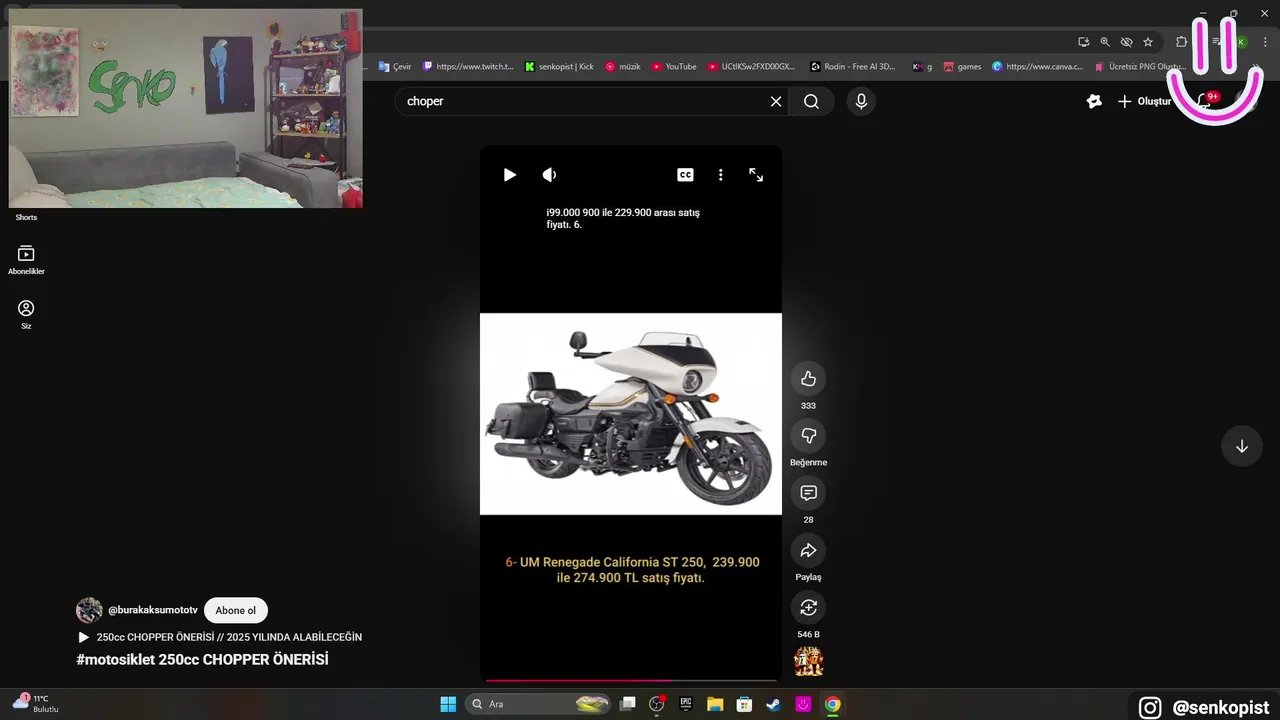Toggle closed captions on the short
This screenshot has width=1280, height=720.
(685, 175)
